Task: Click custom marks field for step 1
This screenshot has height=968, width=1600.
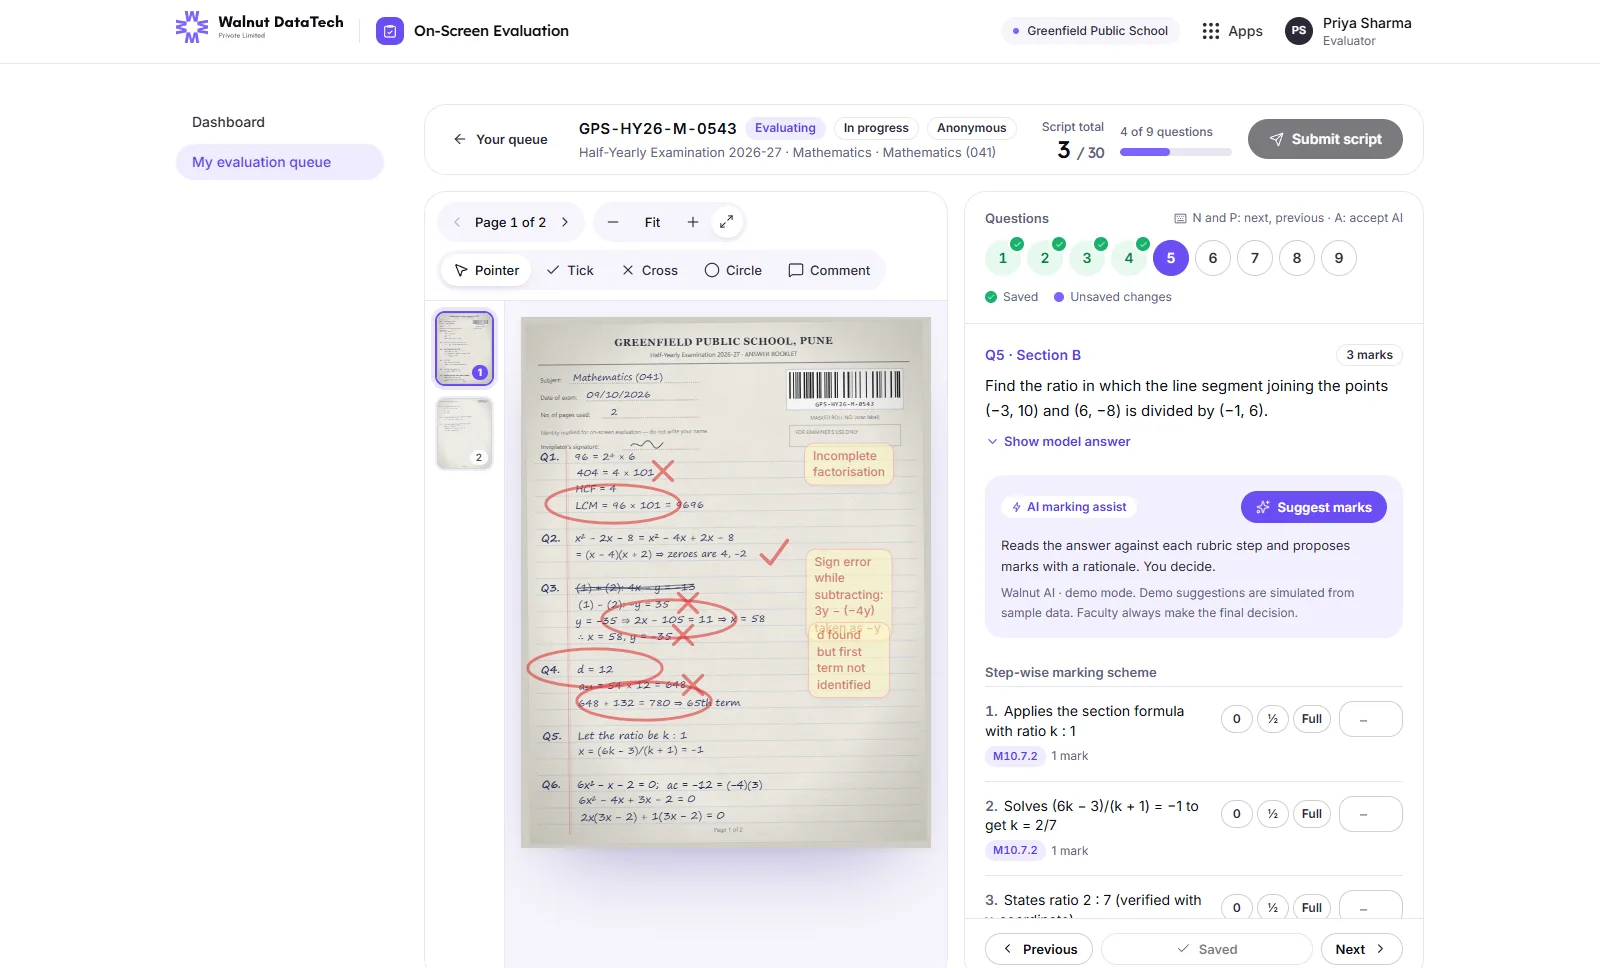Action: coord(1371,719)
